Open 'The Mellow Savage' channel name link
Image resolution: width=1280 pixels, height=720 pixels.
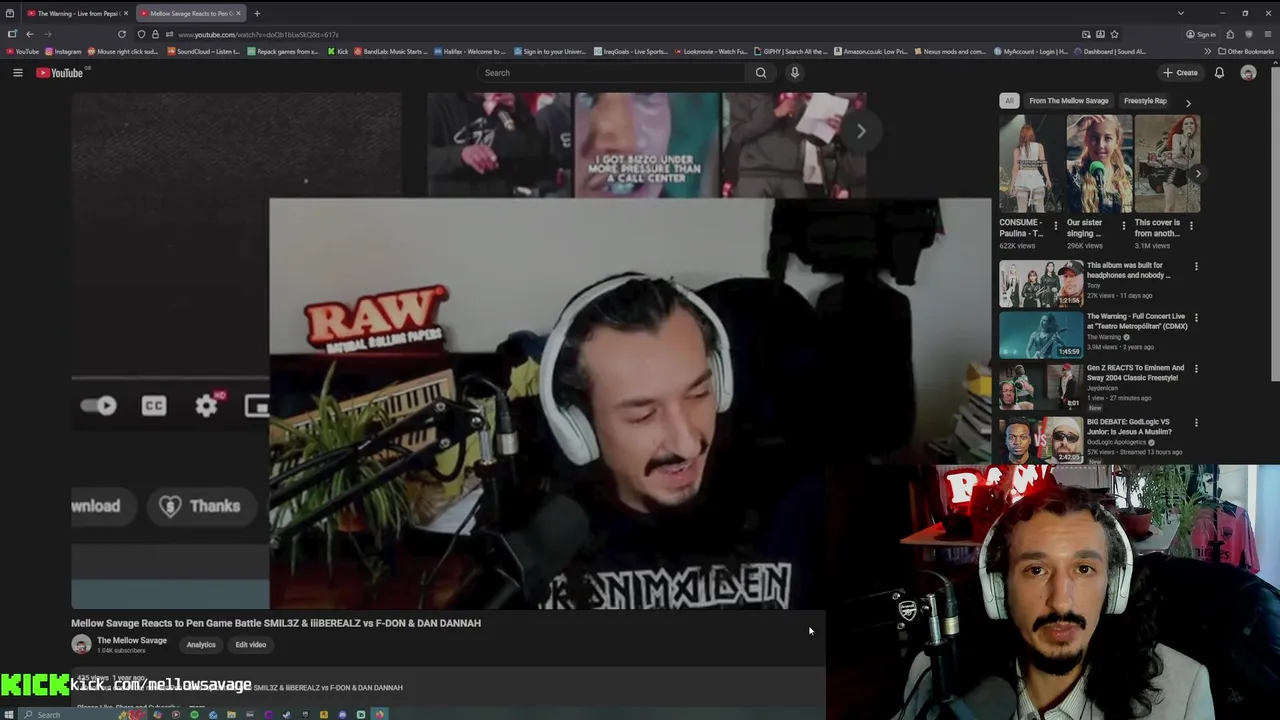click(132, 640)
